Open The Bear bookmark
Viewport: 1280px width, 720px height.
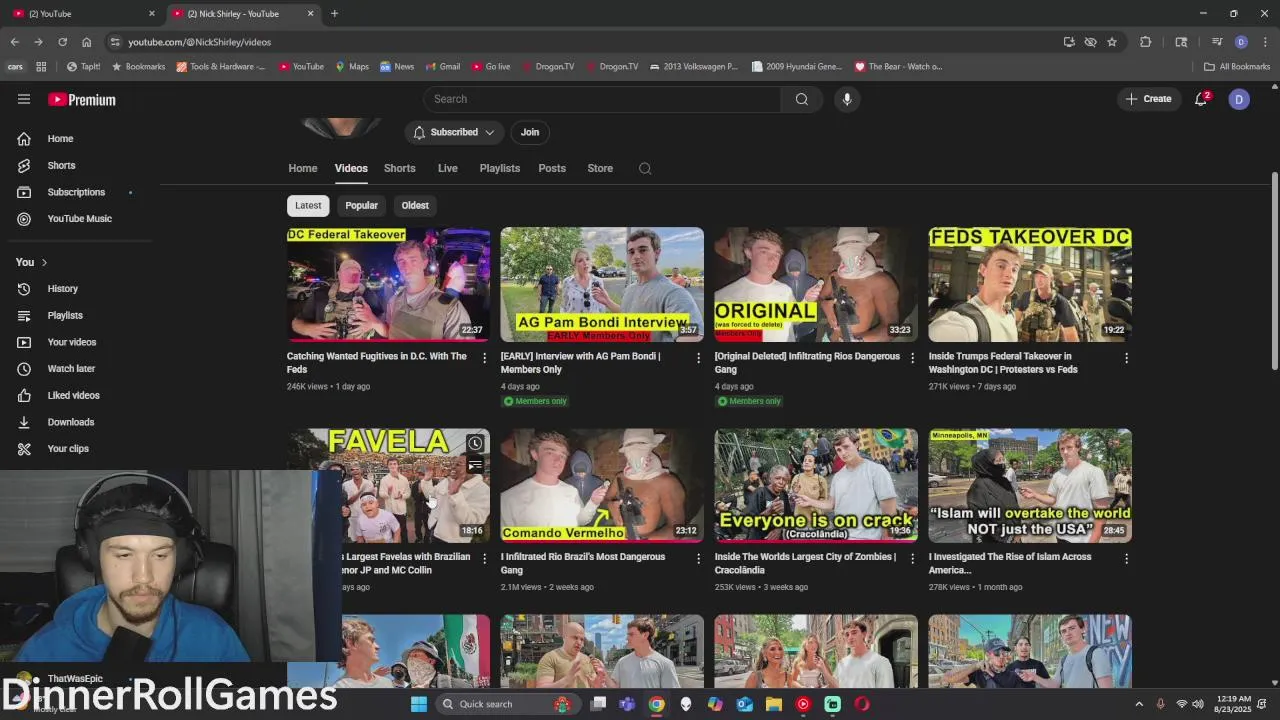click(898, 67)
